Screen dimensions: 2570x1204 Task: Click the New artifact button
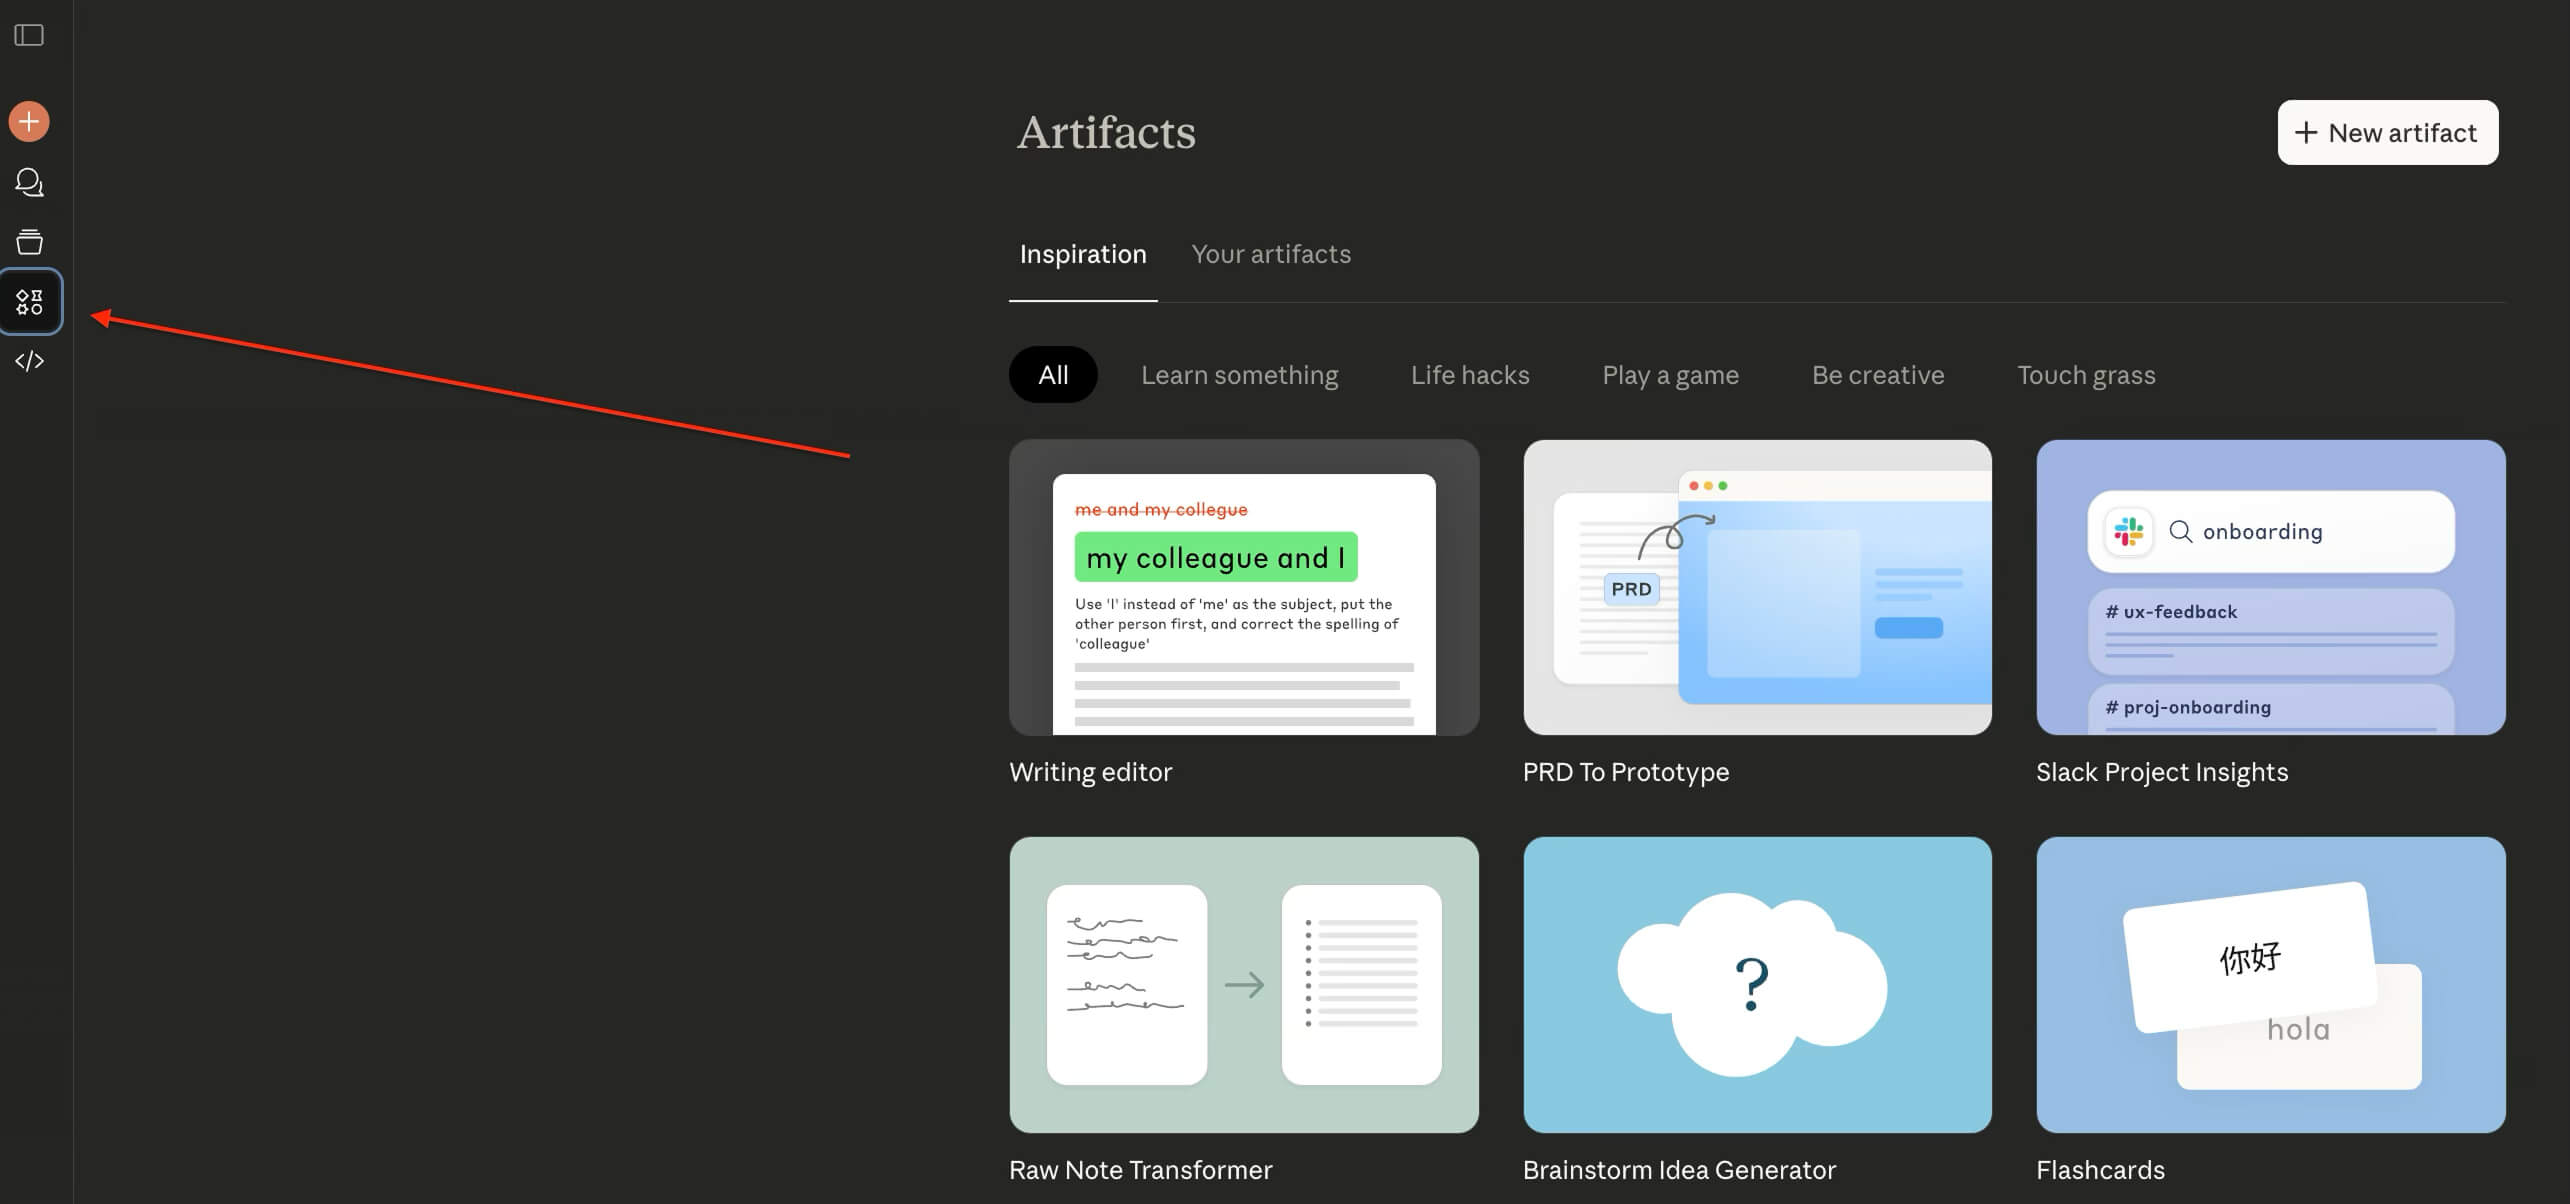coord(2387,133)
